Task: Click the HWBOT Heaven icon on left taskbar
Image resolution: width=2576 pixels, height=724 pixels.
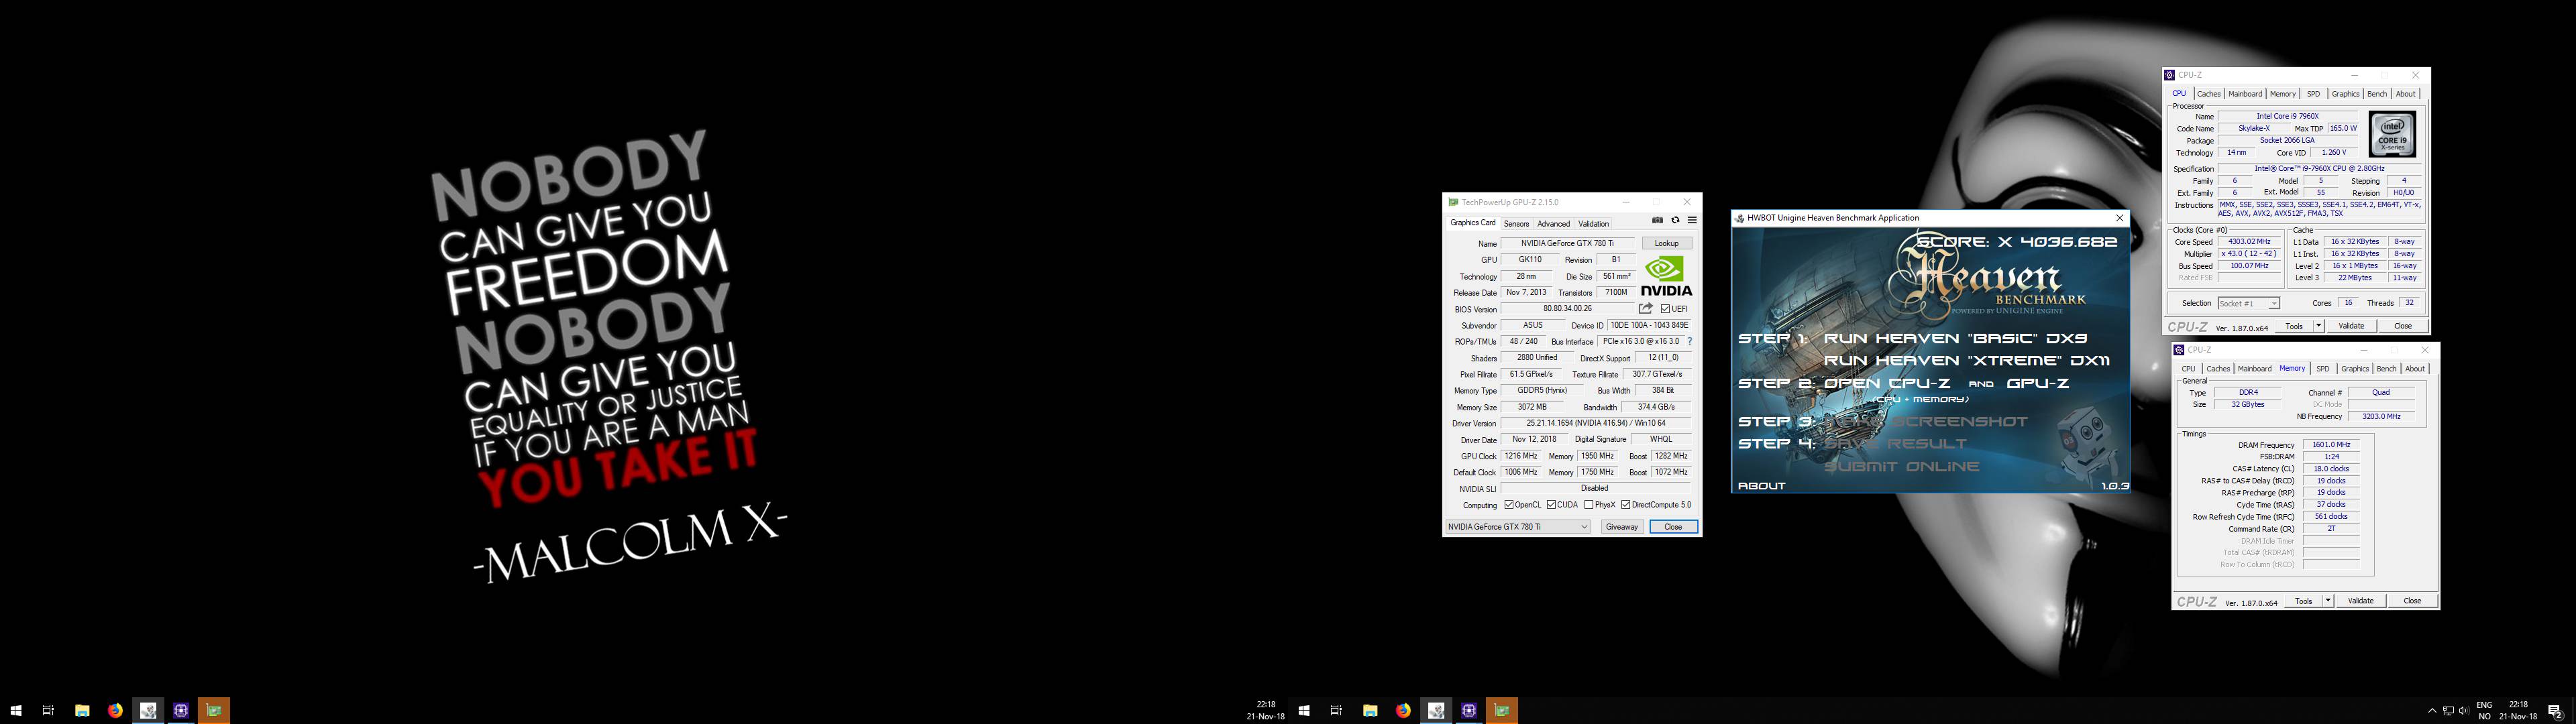Action: pyautogui.click(x=148, y=711)
